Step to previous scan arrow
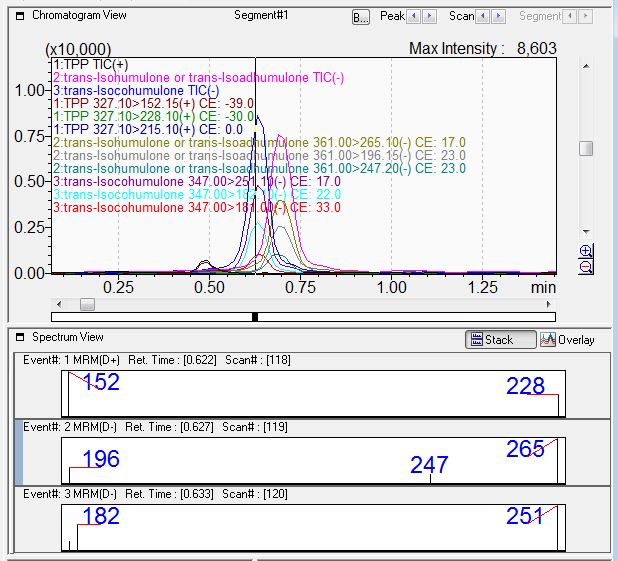618x561 pixels. click(x=485, y=17)
